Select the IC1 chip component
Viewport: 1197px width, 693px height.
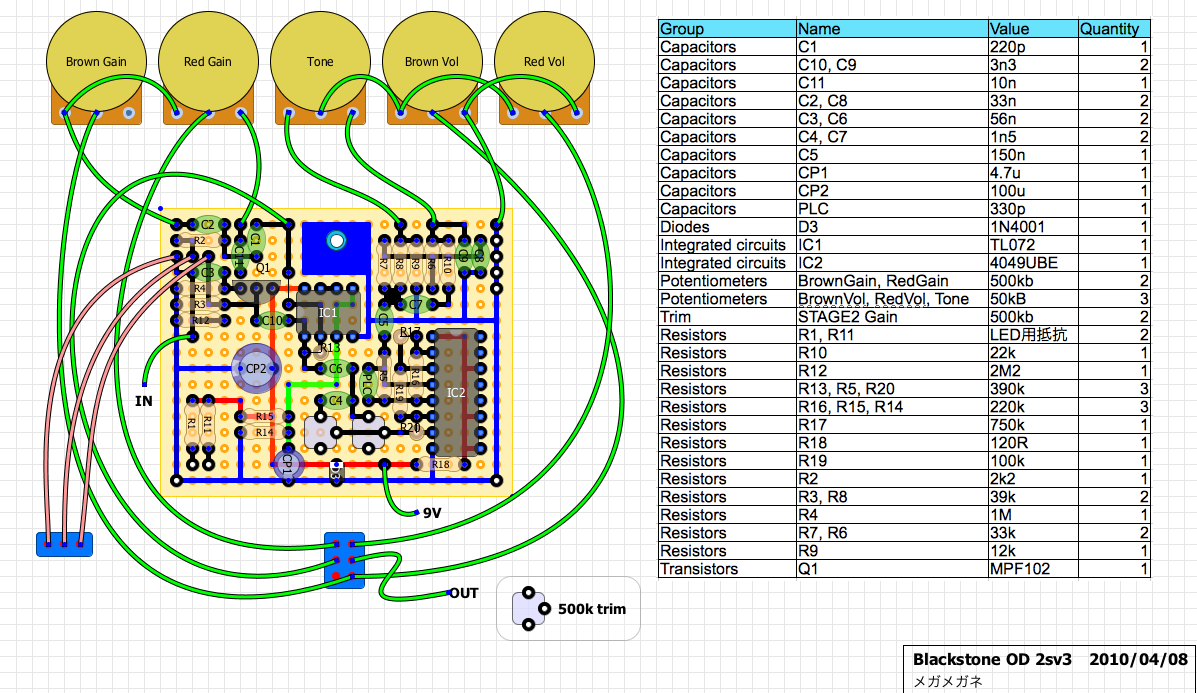[x=327, y=311]
